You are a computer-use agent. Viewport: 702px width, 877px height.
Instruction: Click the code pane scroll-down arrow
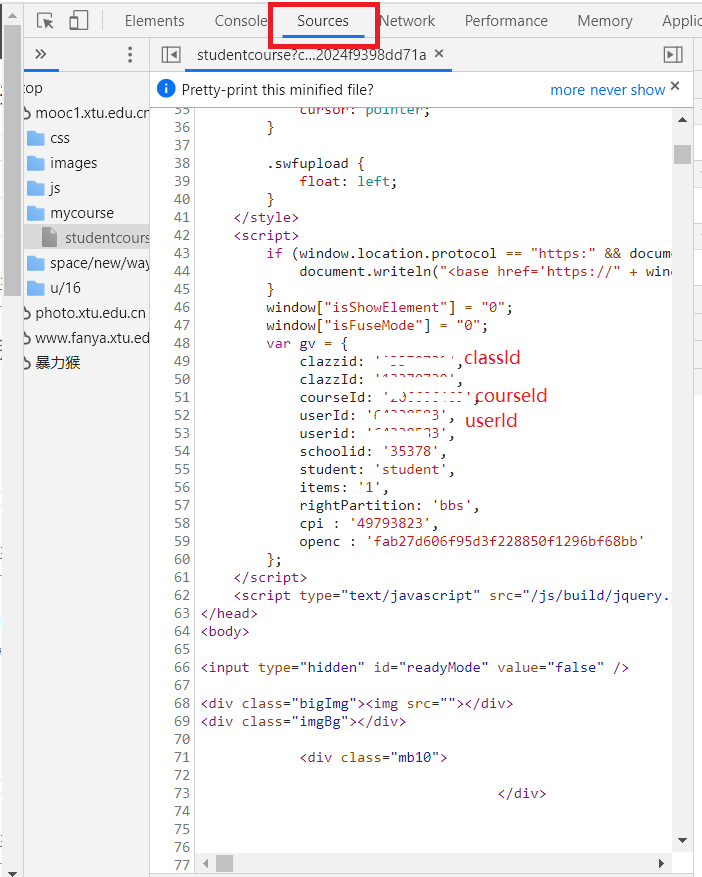click(x=683, y=840)
